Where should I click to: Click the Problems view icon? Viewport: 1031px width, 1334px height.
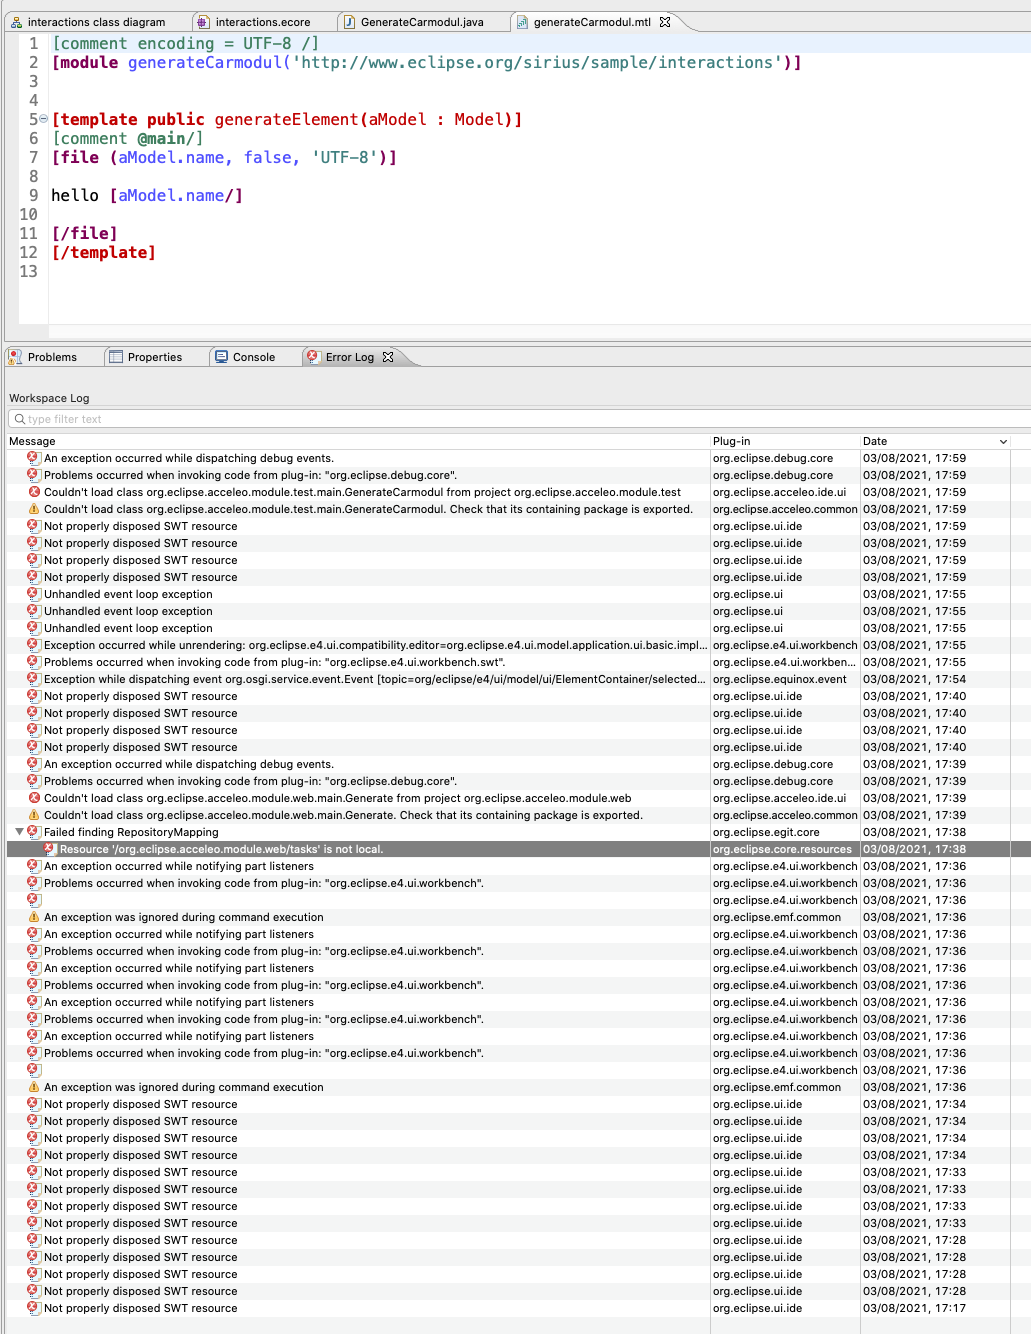click(15, 357)
